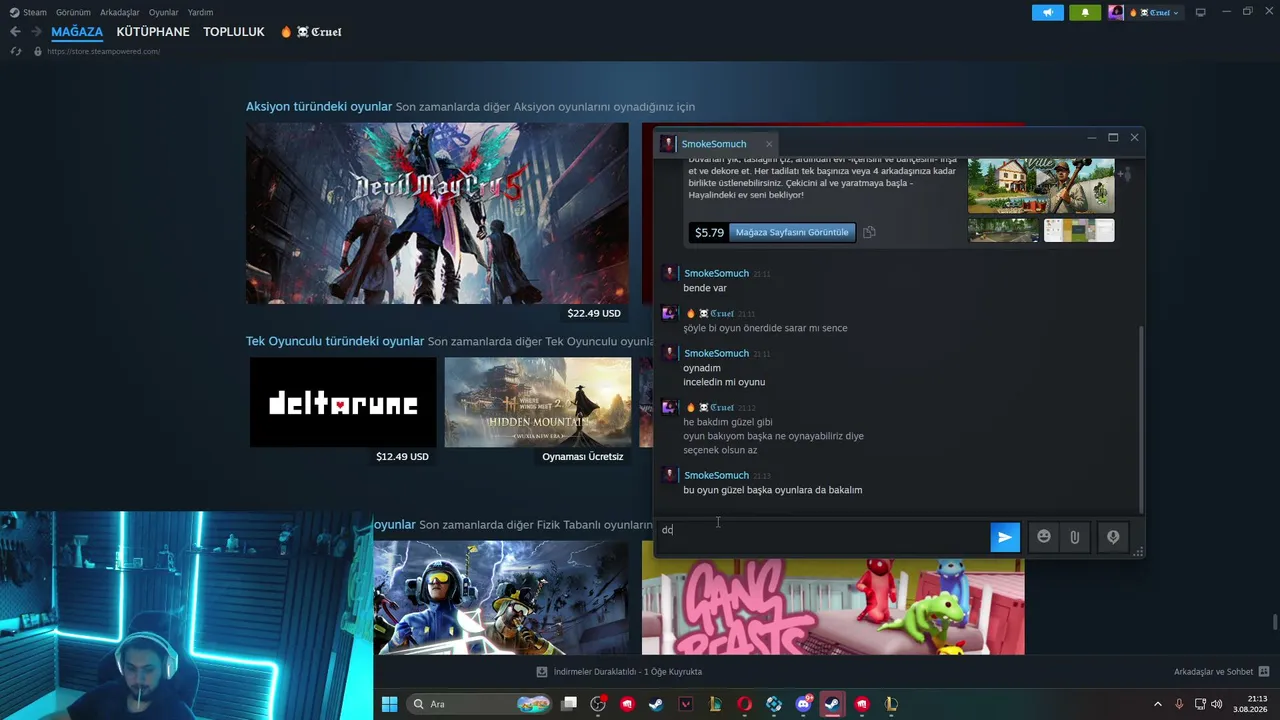Screen dimensions: 1280x720
Task: Attach a file using the paperclip icon
Action: 1074,537
